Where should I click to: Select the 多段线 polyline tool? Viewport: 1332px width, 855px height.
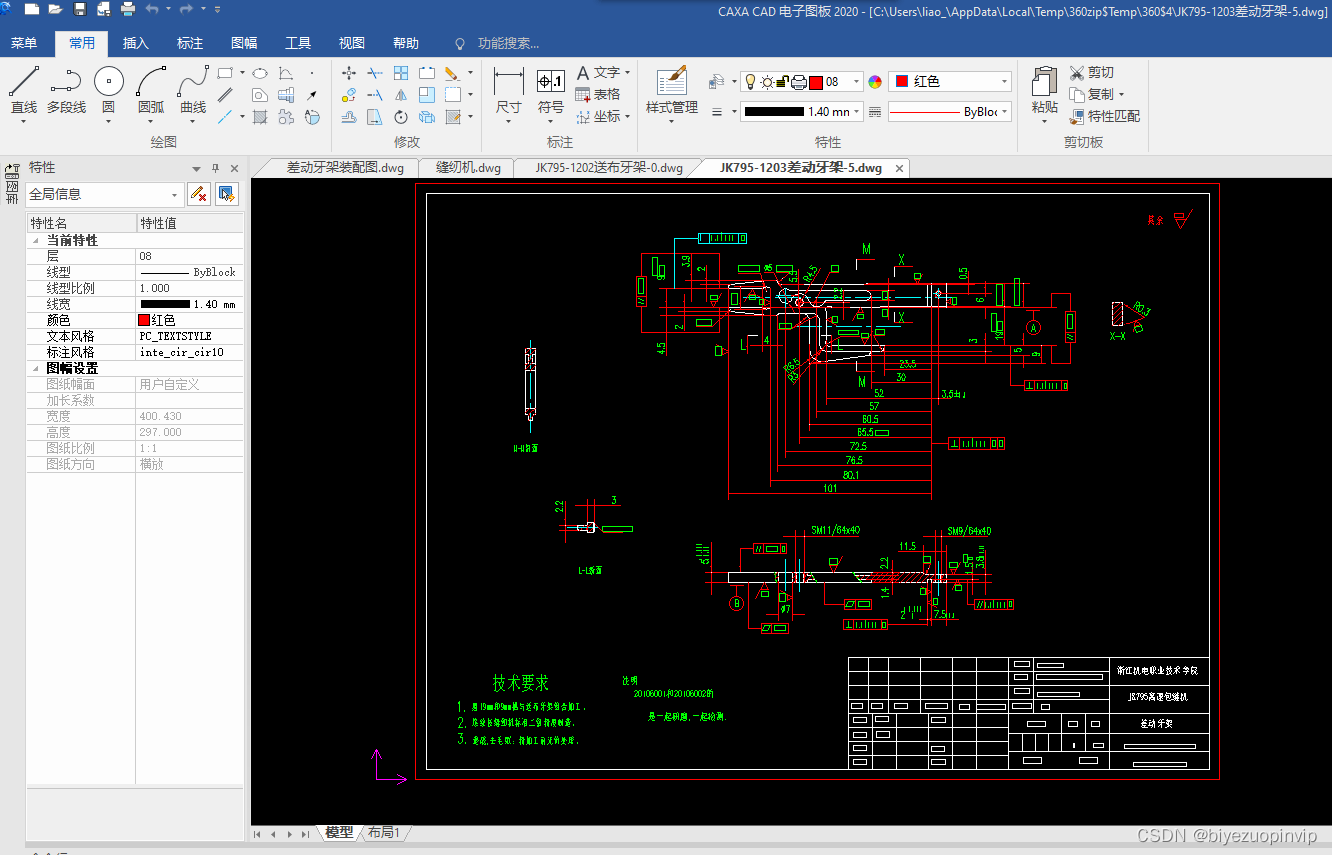tap(66, 91)
